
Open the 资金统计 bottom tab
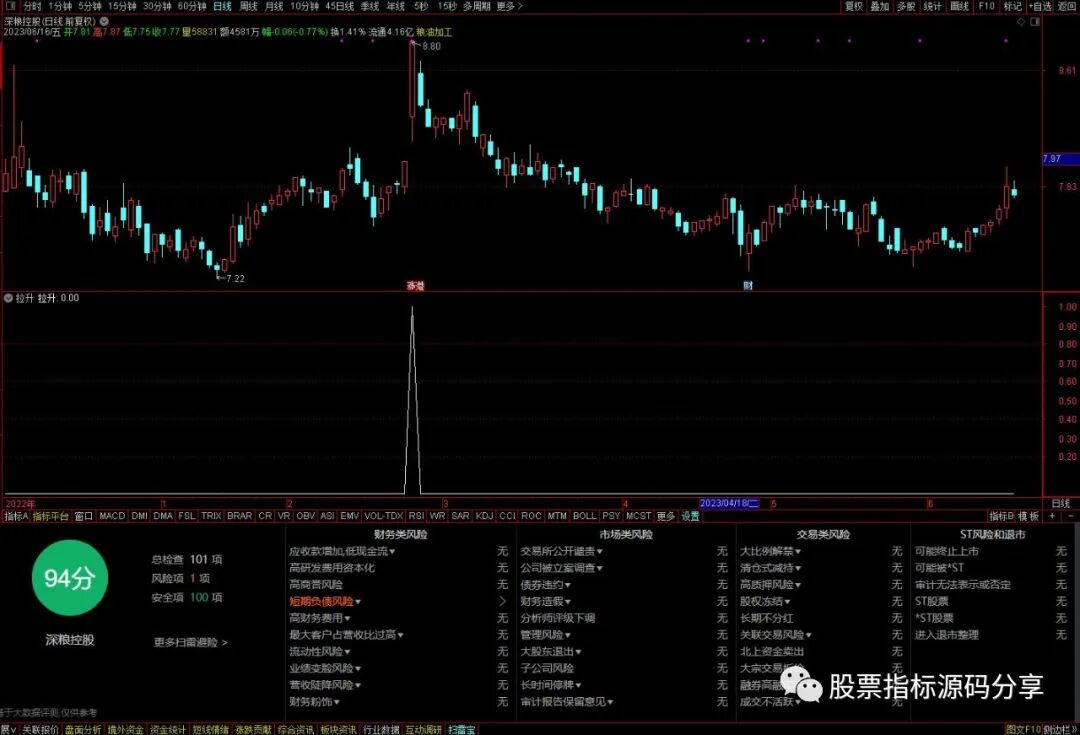(167, 729)
